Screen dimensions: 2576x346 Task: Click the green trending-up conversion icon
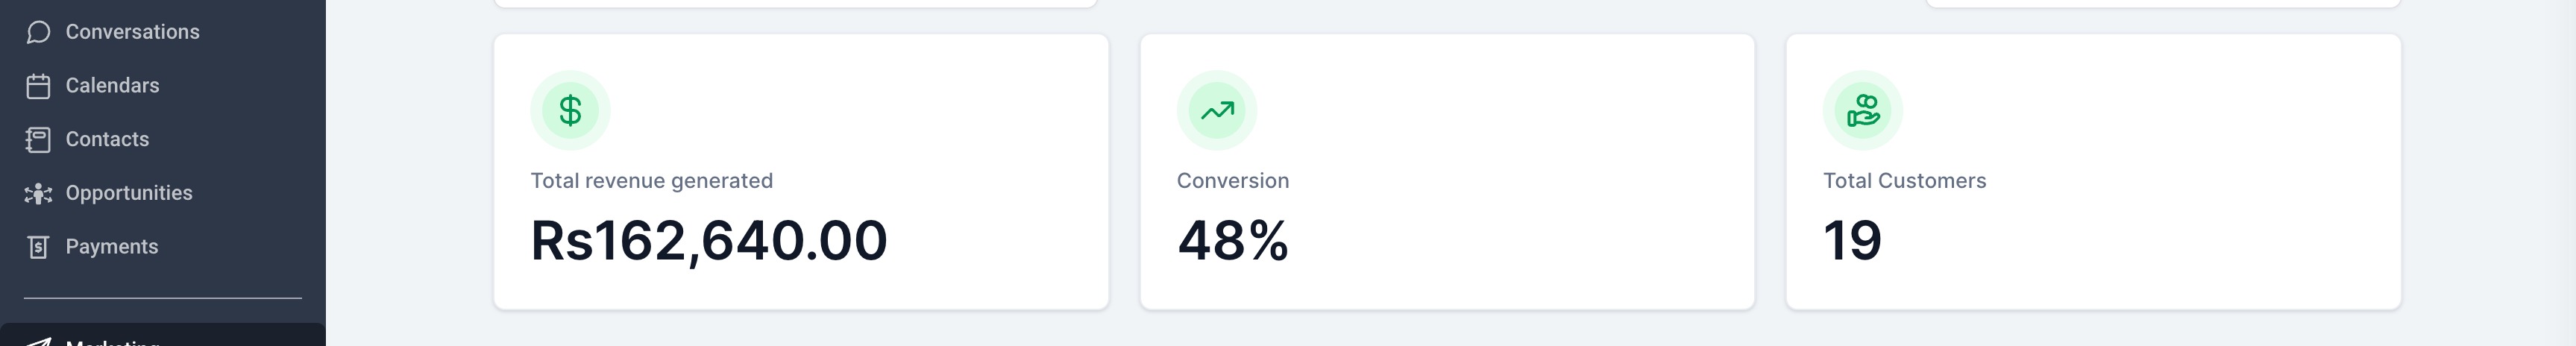(x=1217, y=110)
